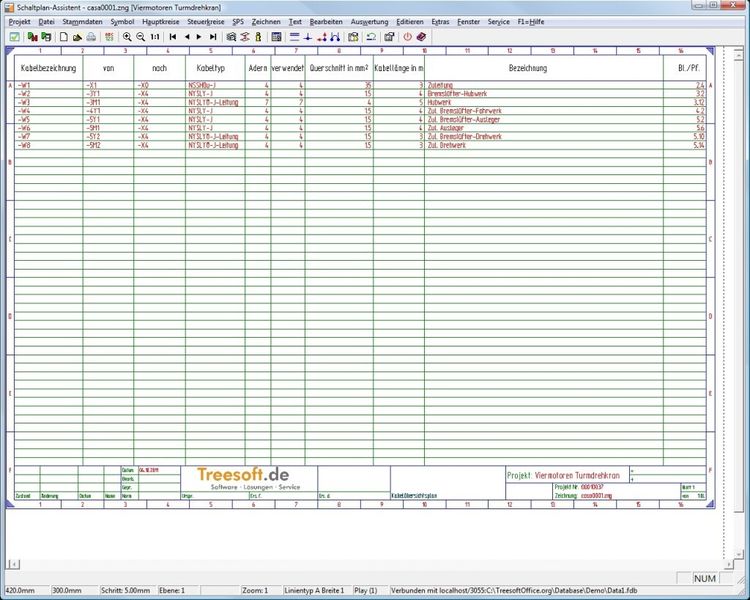The height and width of the screenshot is (600, 750).
Task: Open the Zeichnen menu
Action: tap(266, 21)
